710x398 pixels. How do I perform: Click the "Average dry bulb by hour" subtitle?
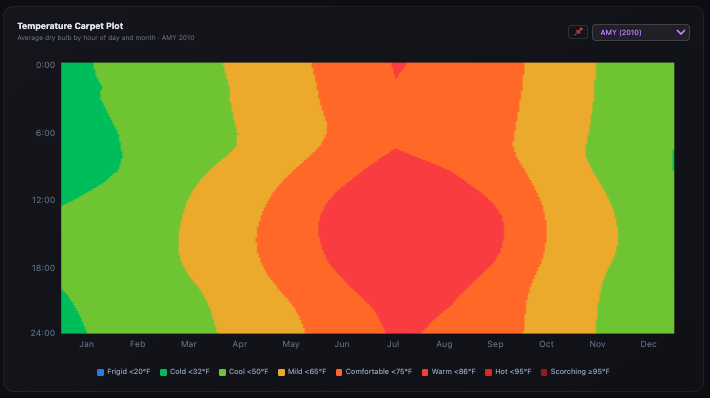106,38
